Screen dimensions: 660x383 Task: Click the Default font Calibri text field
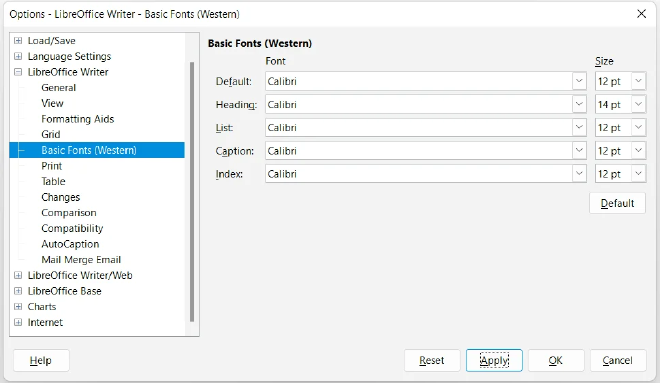click(x=419, y=81)
